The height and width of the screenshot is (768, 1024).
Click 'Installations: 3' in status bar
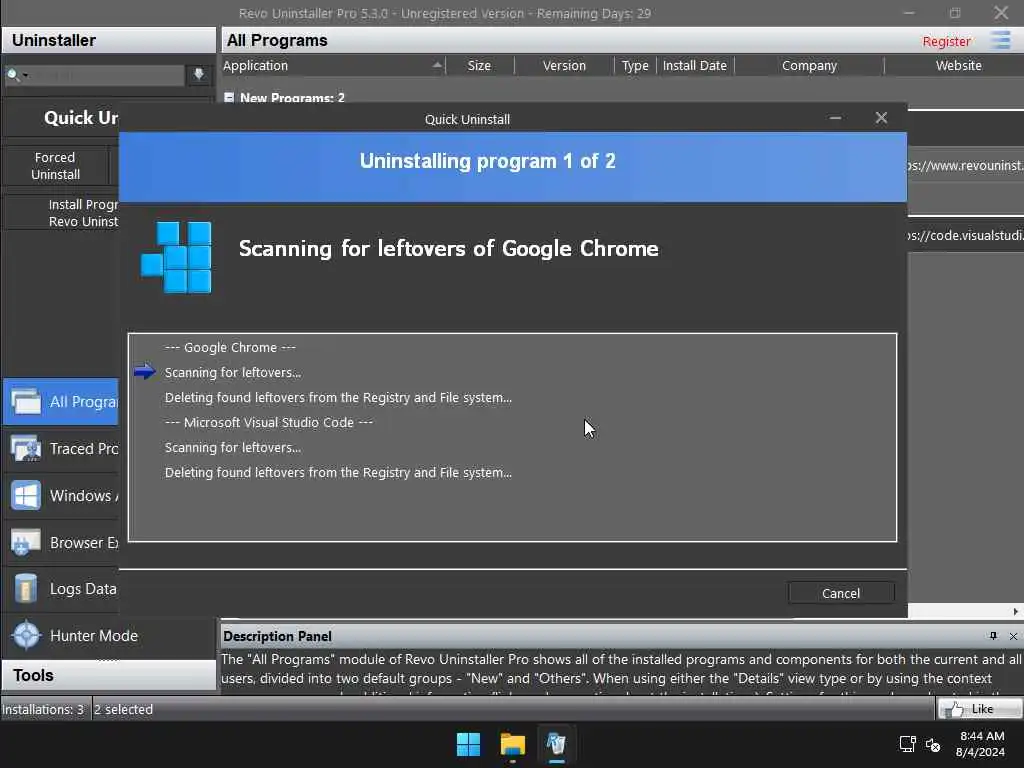pyautogui.click(x=43, y=709)
